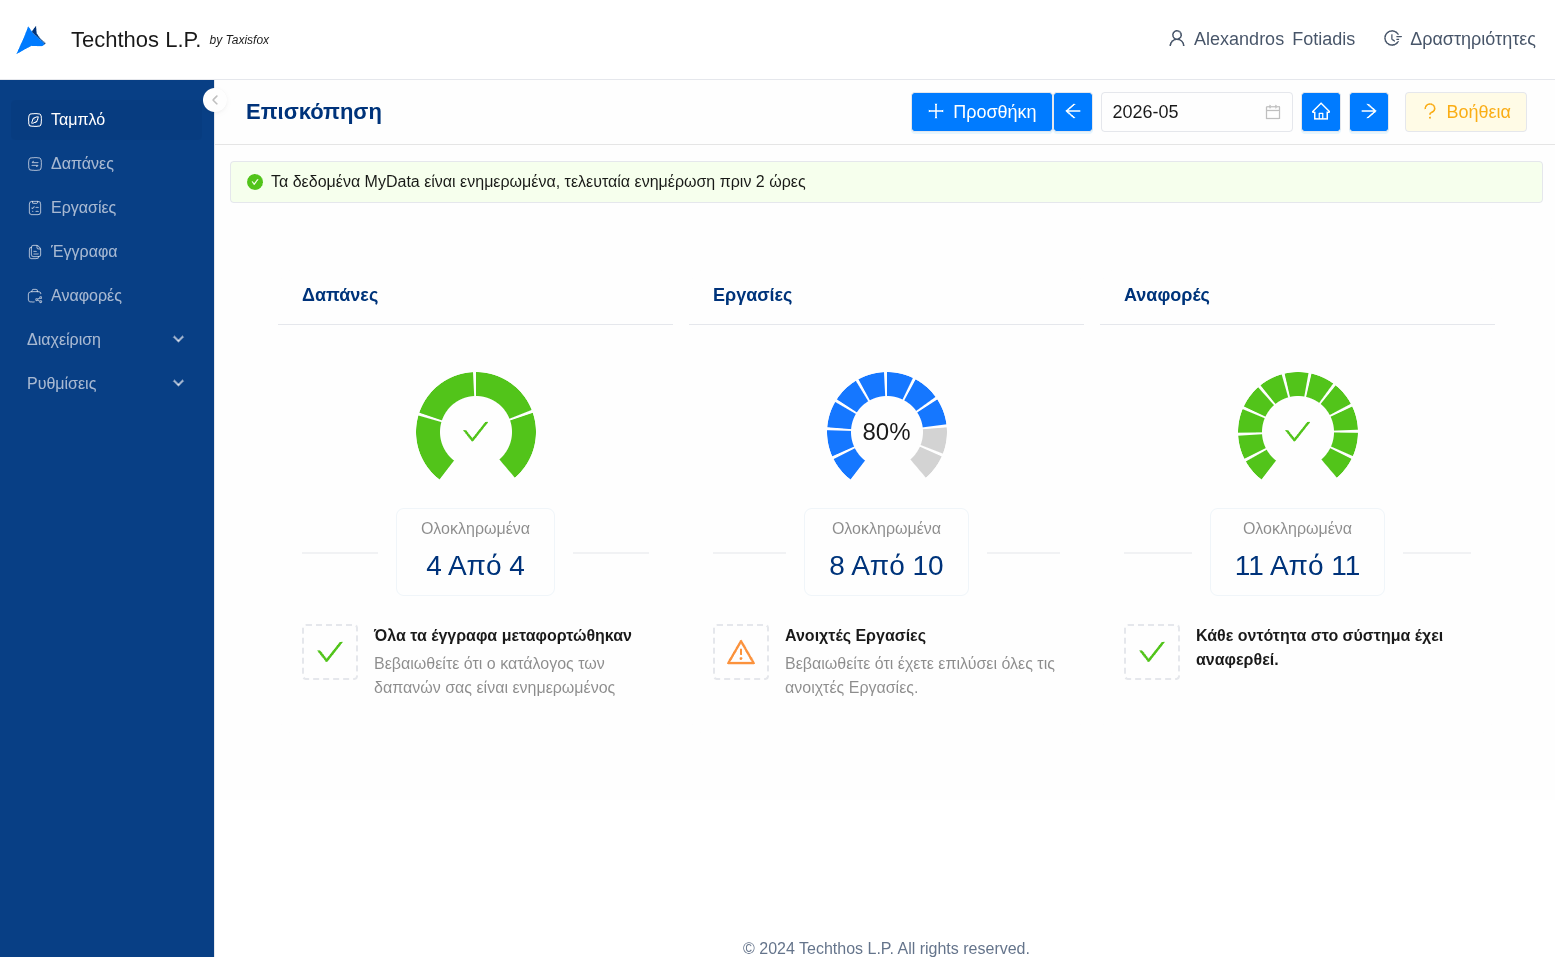Go to previous month with left arrow
The image size is (1555, 957).
1073,112
